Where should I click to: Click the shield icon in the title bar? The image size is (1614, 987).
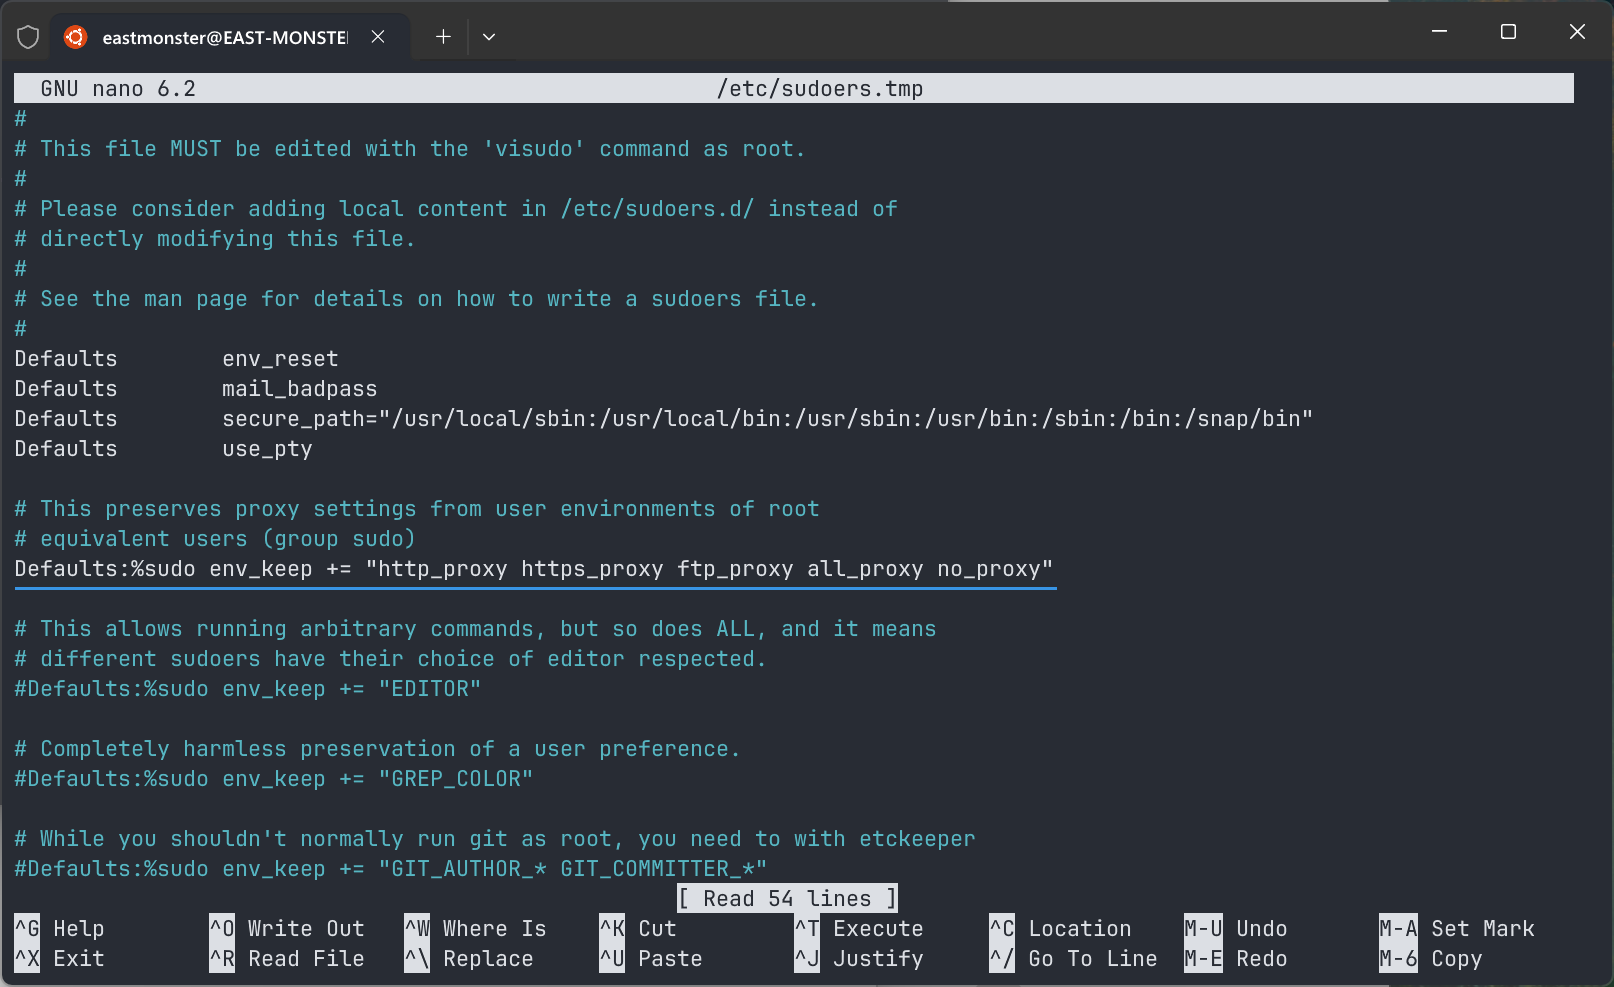point(28,37)
